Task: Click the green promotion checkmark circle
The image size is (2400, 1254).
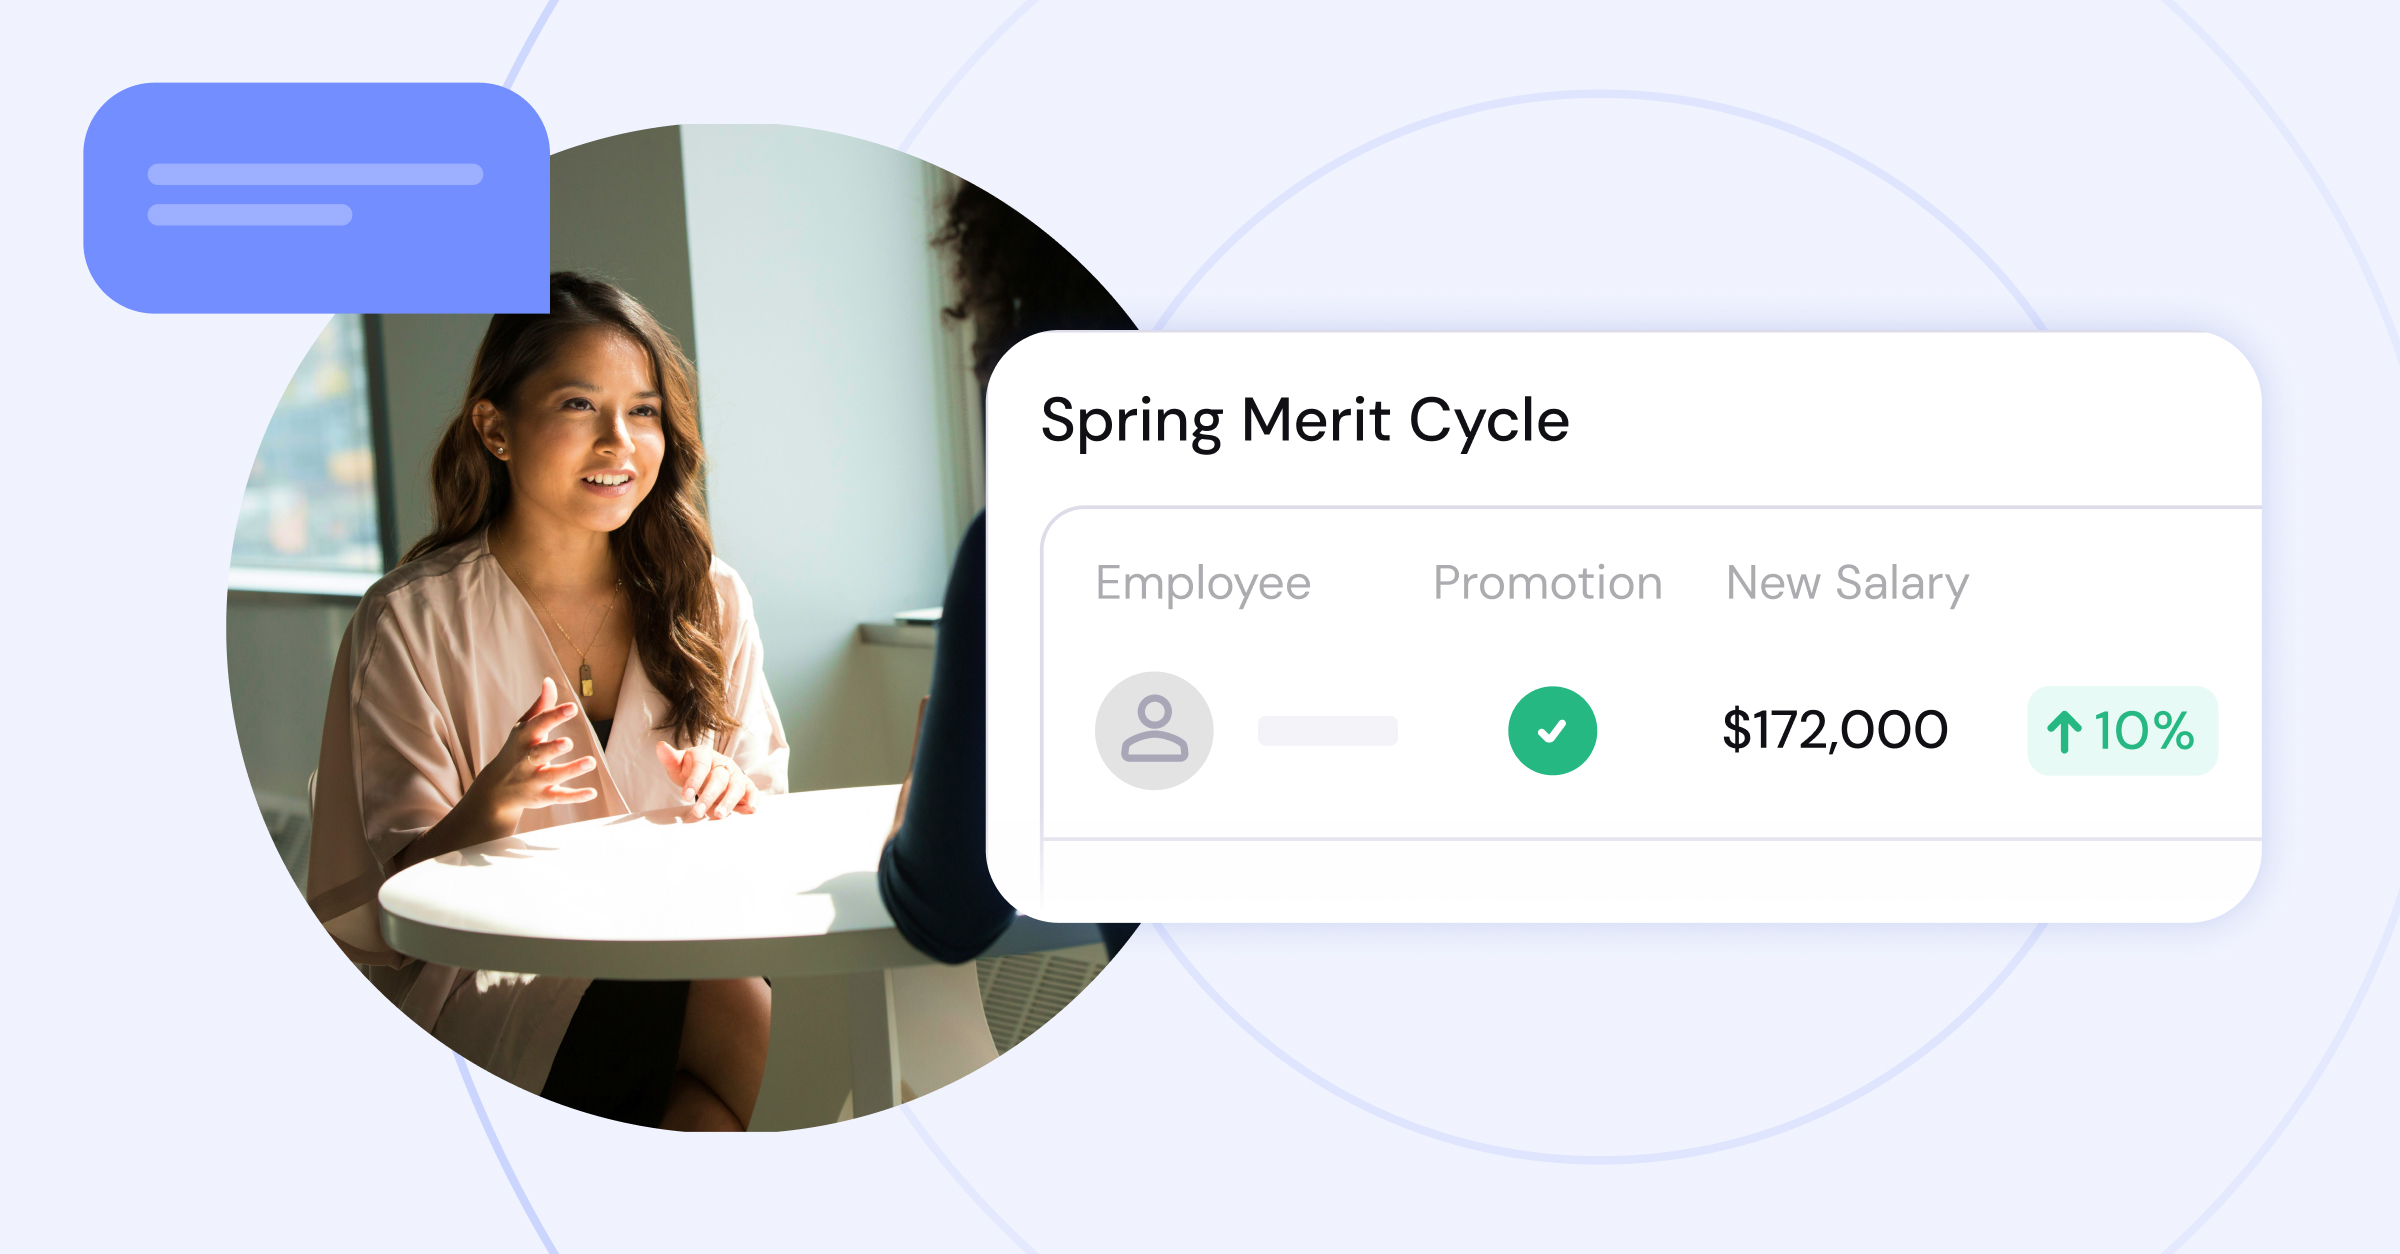Action: point(1552,730)
